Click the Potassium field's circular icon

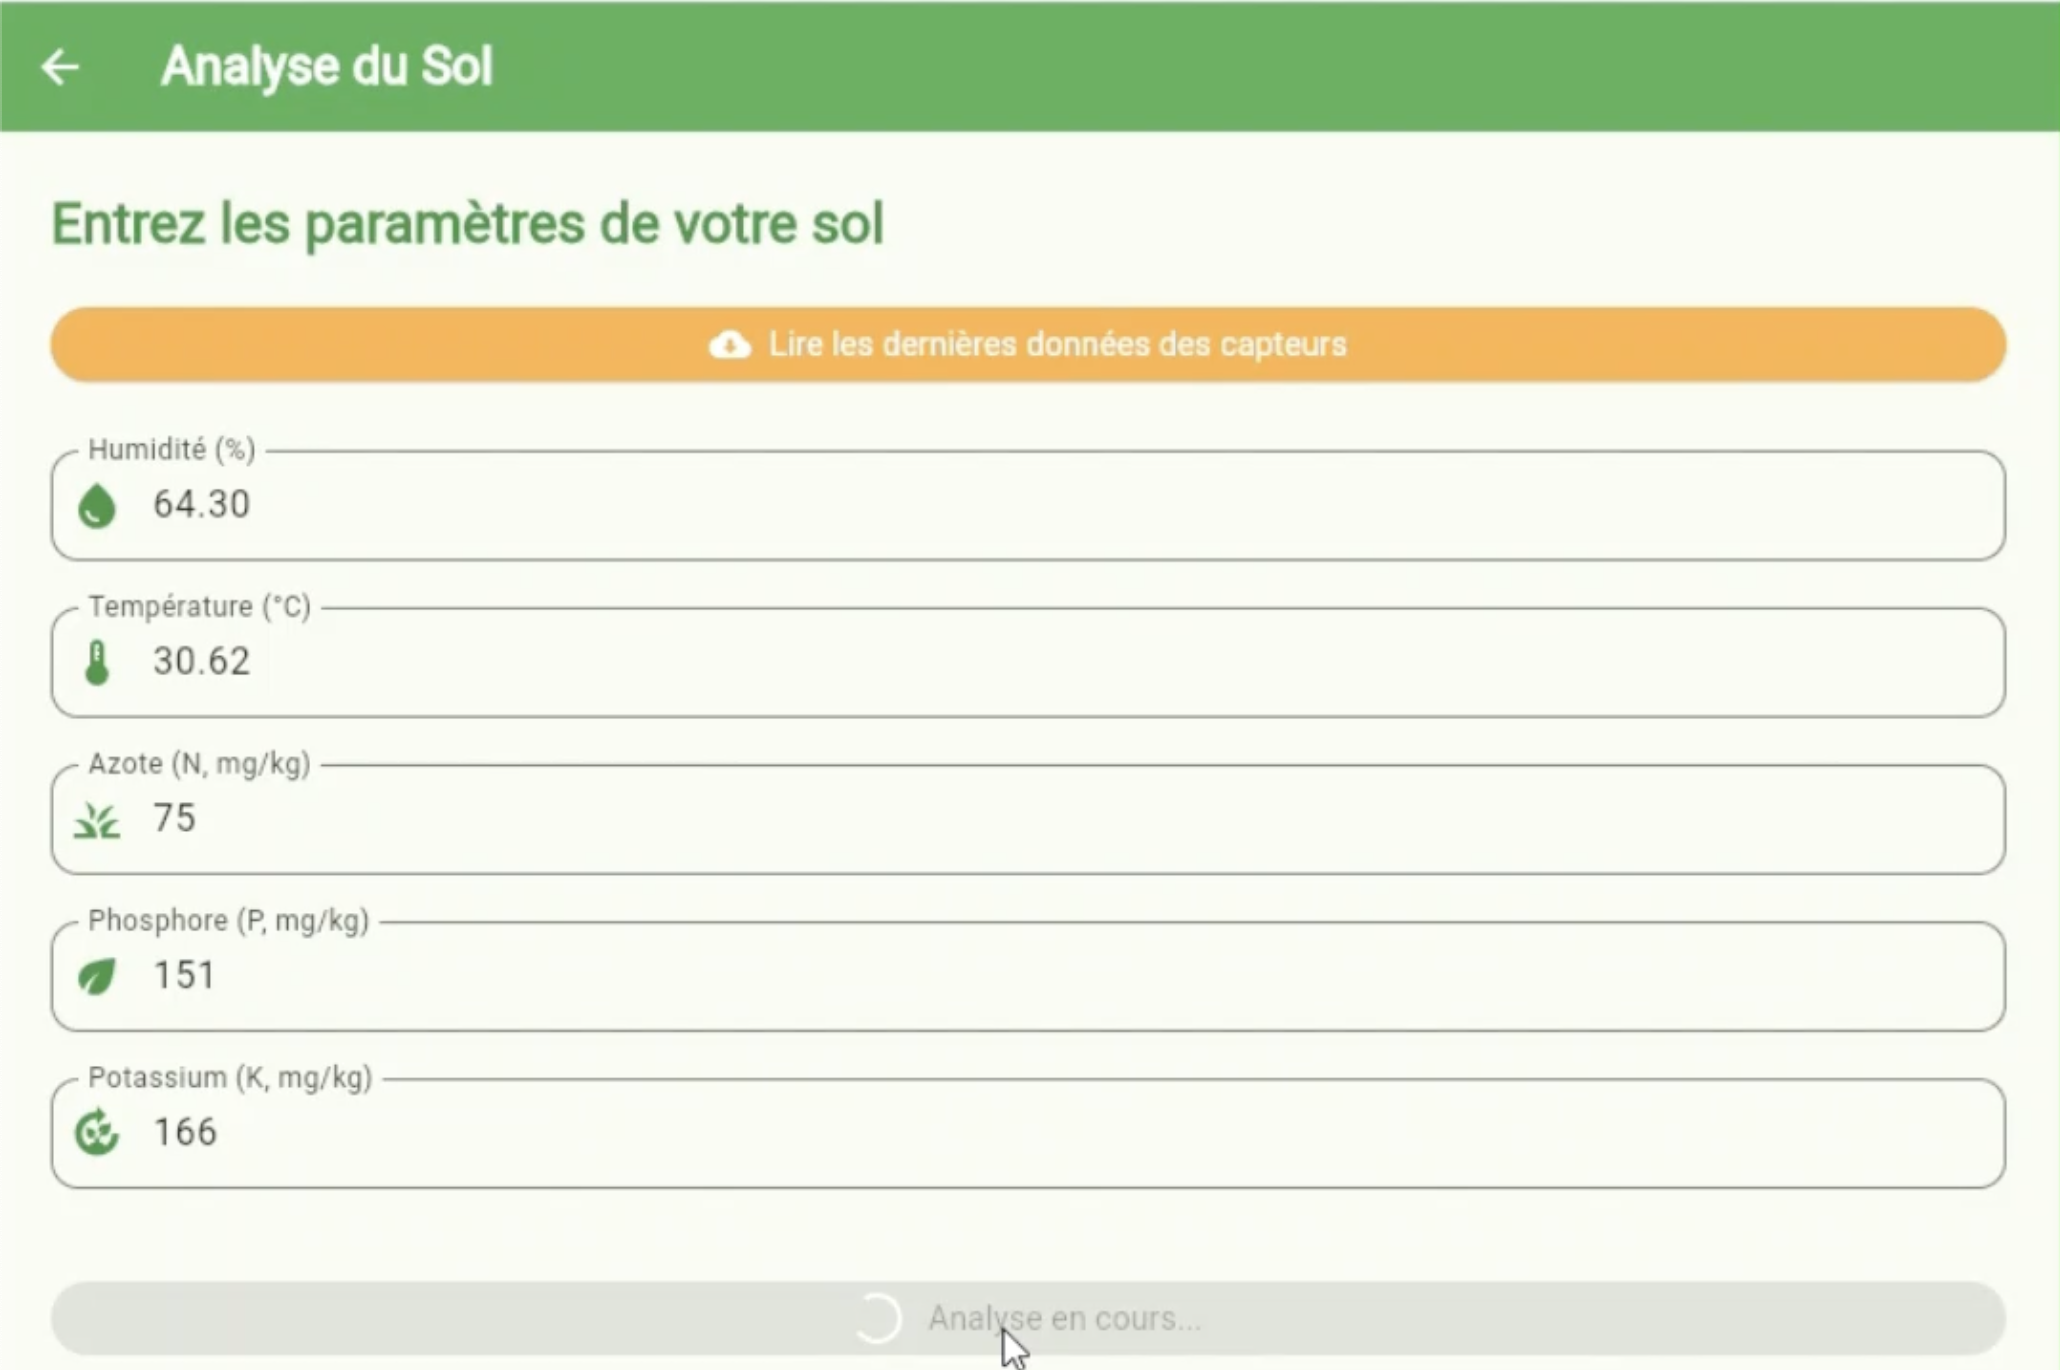click(97, 1133)
